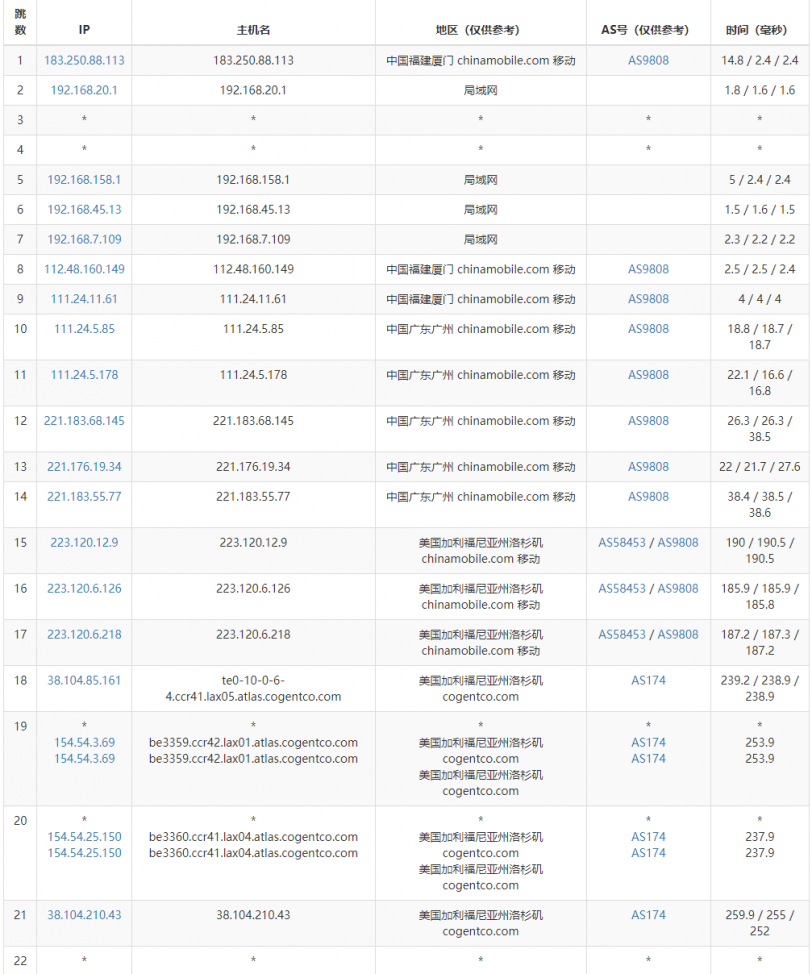Click the 111.24.5.178 IP link

tap(84, 375)
